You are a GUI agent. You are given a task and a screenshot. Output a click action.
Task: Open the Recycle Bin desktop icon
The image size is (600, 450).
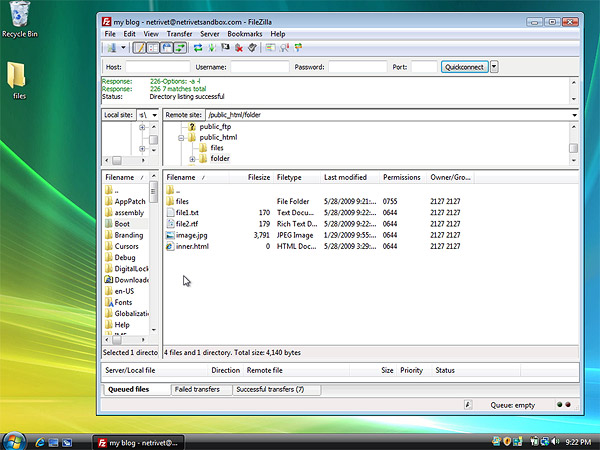coord(20,20)
